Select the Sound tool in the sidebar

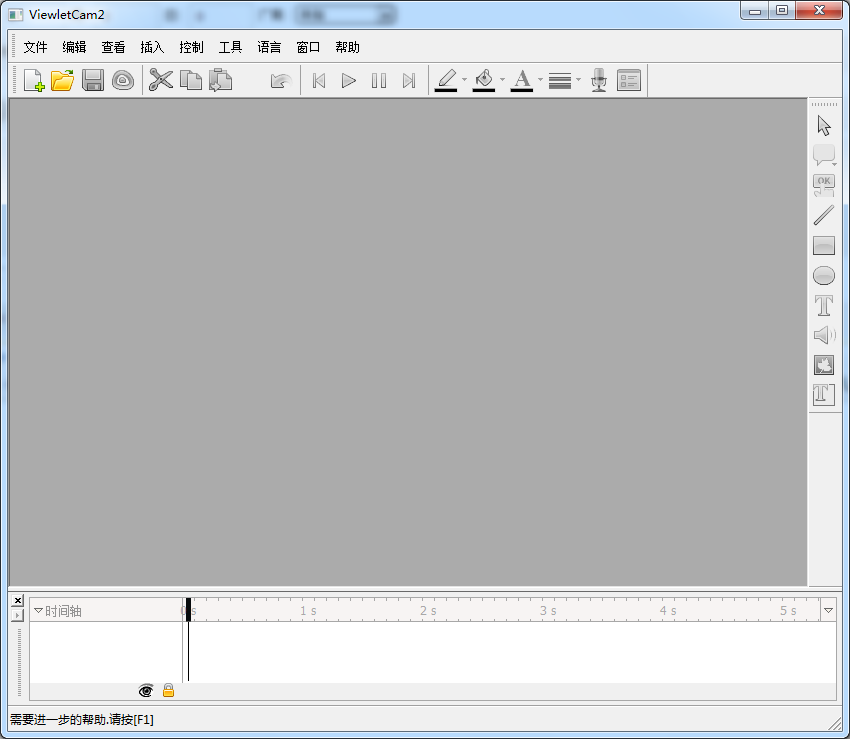click(824, 335)
